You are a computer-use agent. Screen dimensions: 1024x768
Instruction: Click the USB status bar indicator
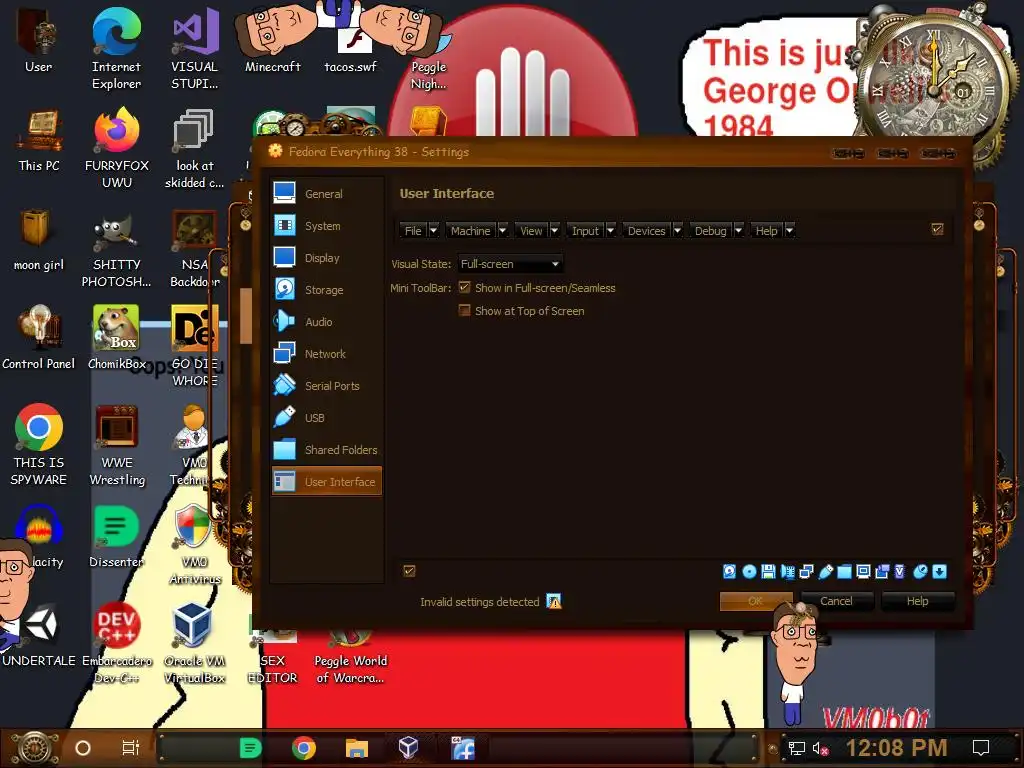(825, 572)
